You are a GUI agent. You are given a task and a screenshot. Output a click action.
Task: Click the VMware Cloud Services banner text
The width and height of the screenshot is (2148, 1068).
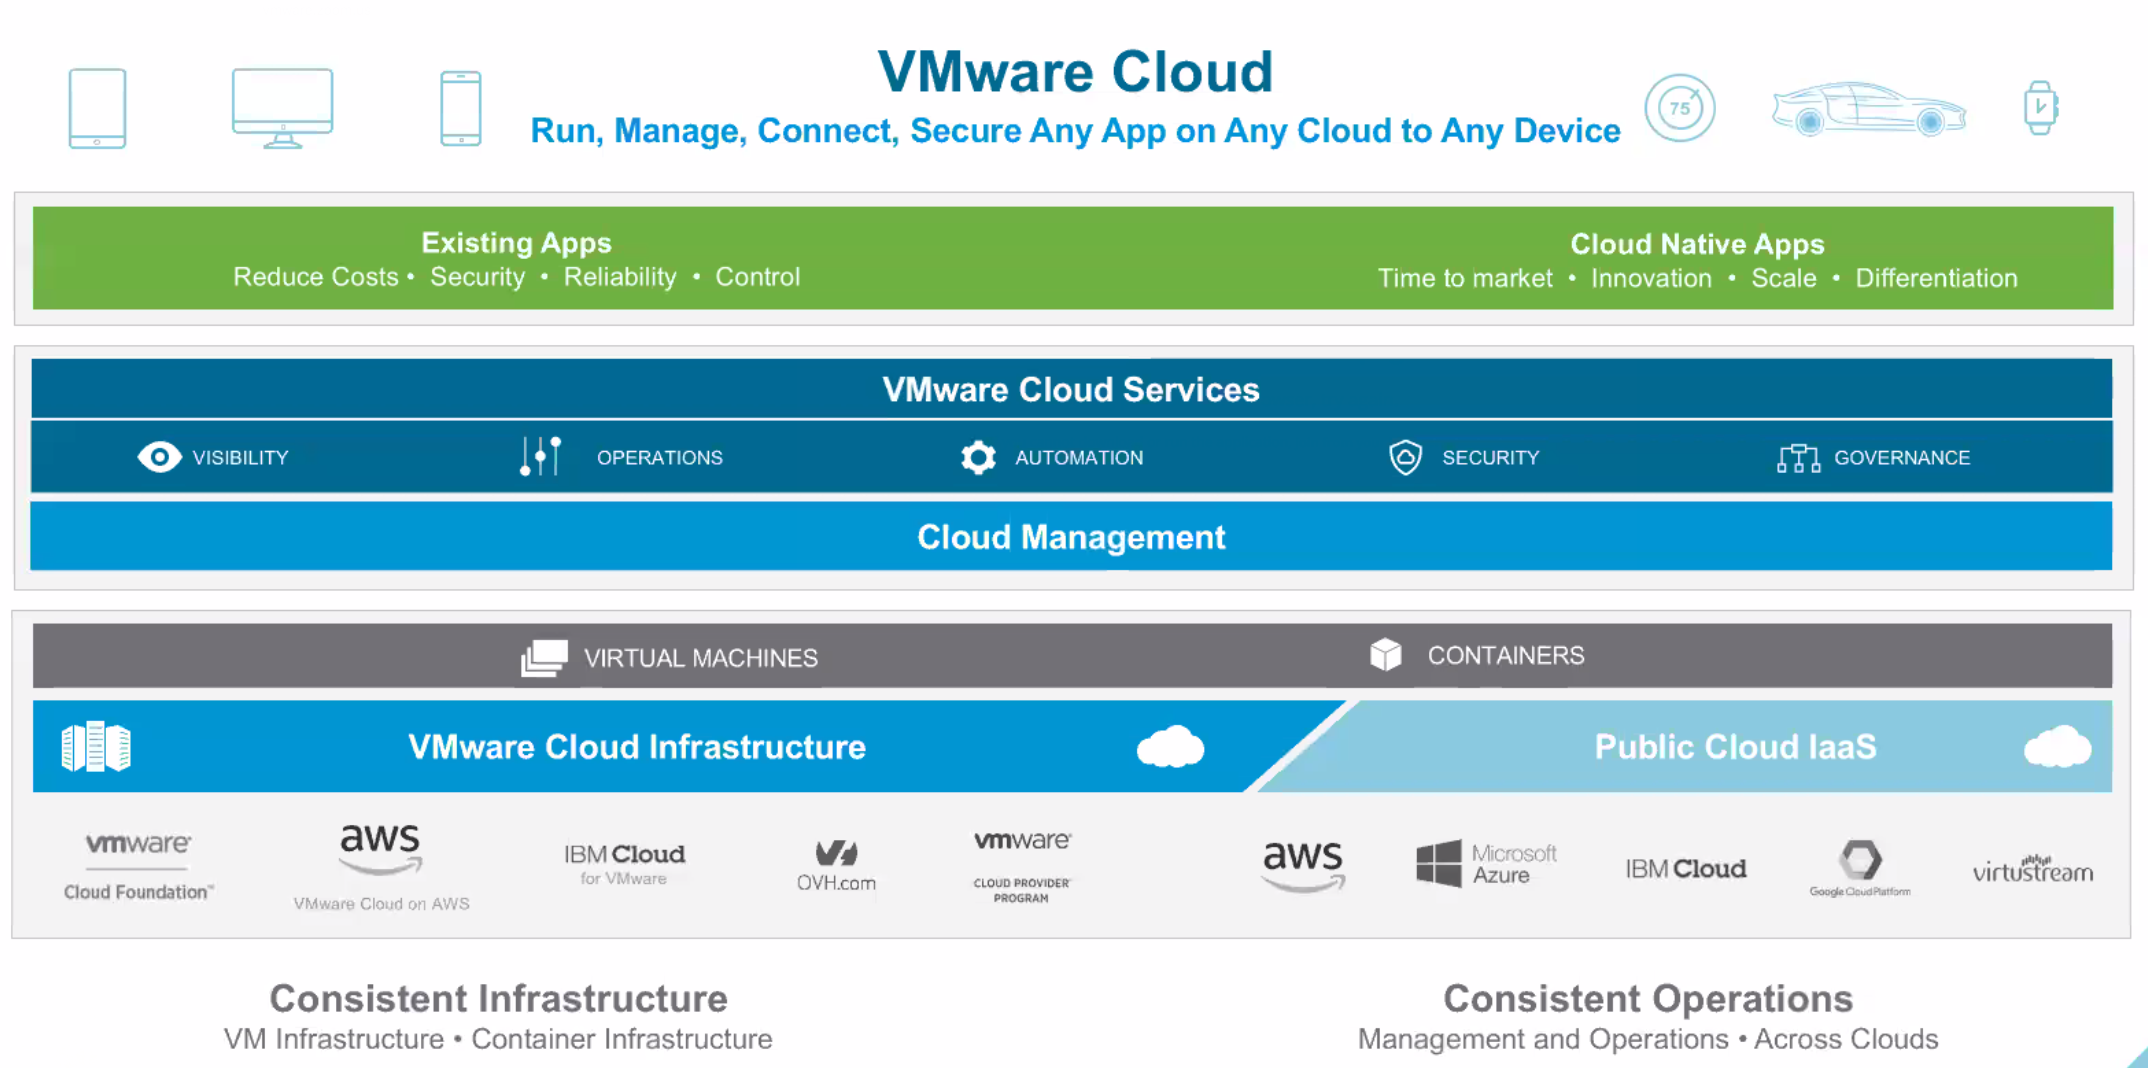pyautogui.click(x=1071, y=389)
